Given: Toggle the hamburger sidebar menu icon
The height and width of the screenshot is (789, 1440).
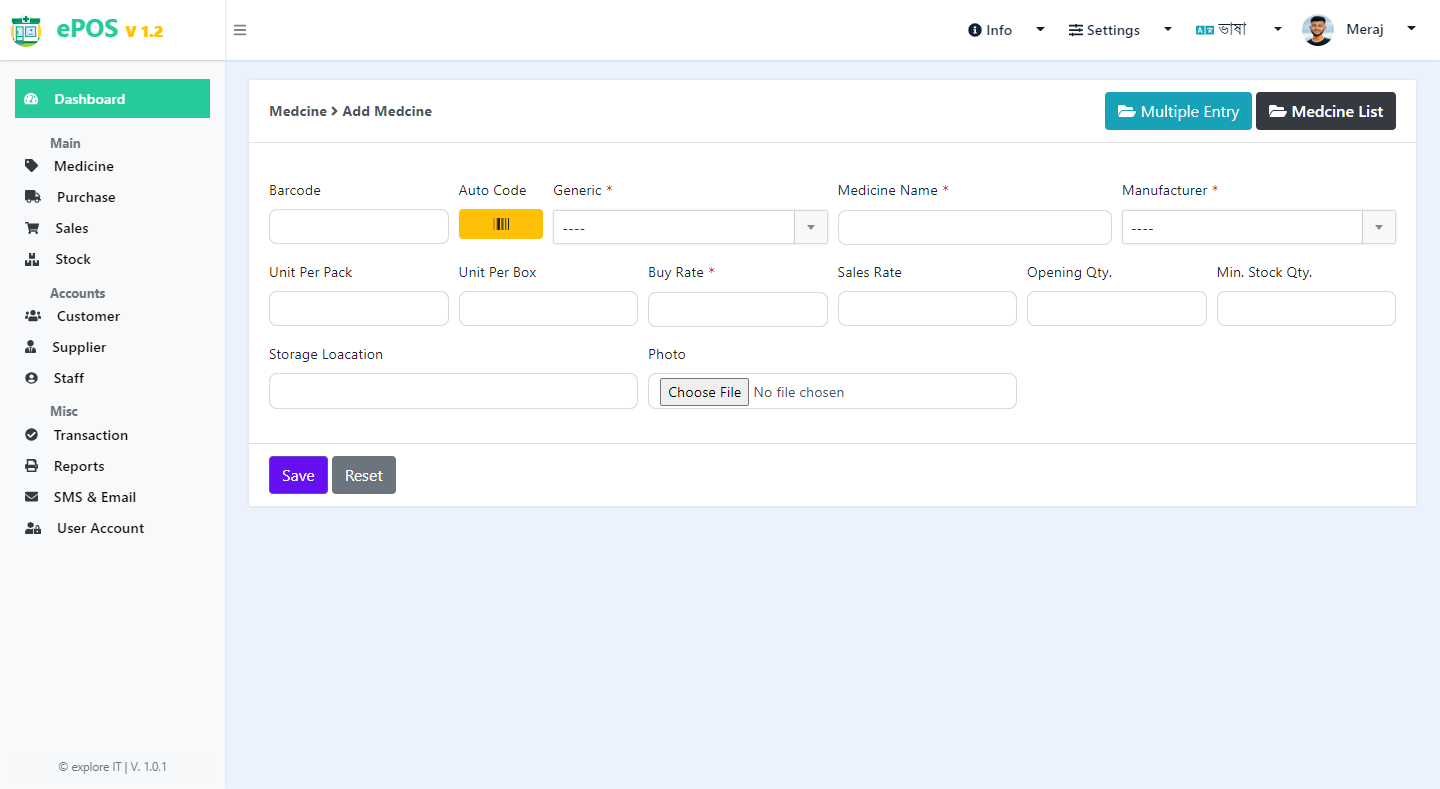Looking at the screenshot, I should point(240,30).
